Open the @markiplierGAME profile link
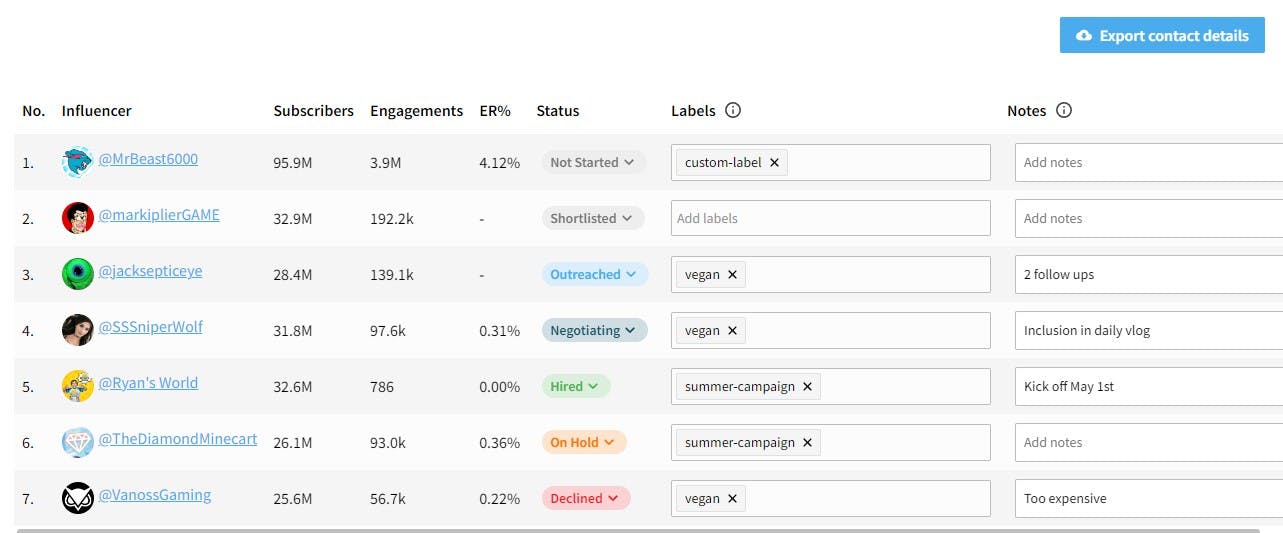The image size is (1283, 533). 158,215
